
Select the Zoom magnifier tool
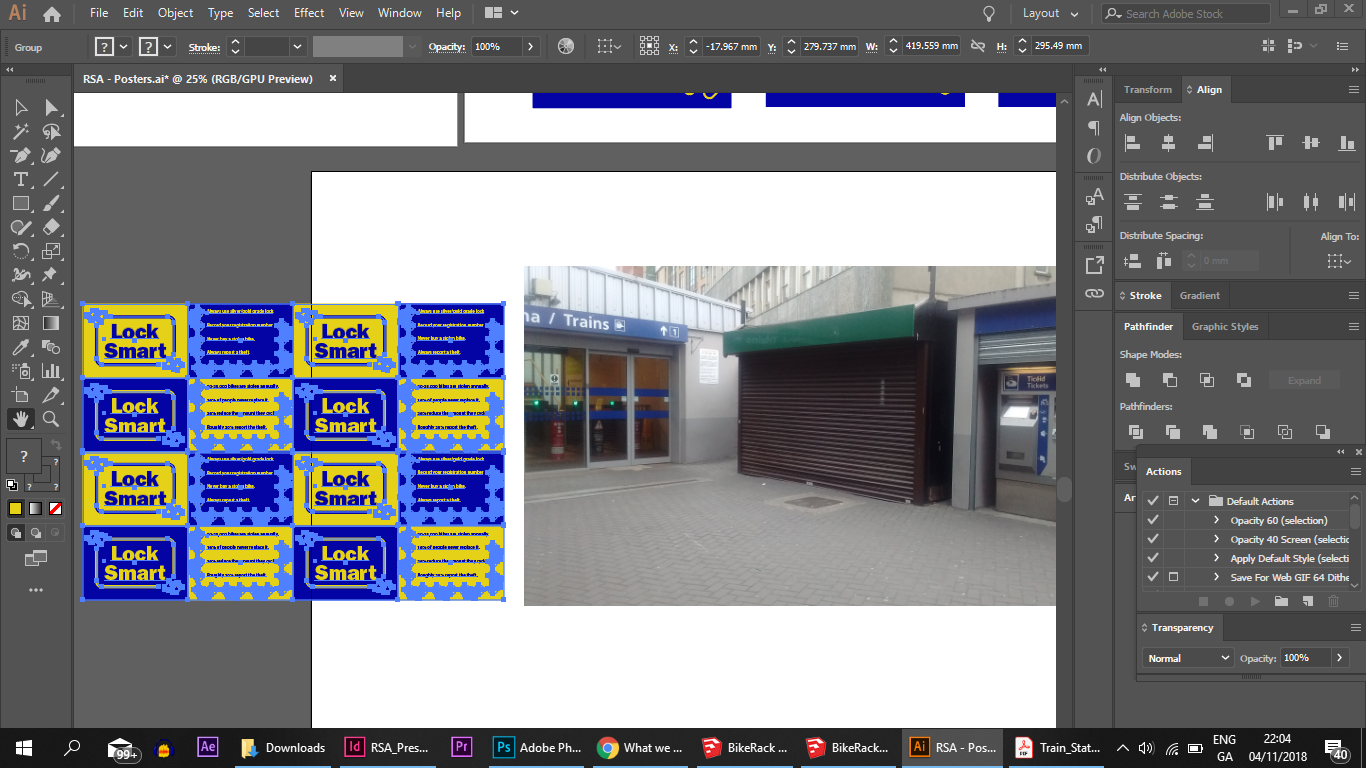pos(51,419)
